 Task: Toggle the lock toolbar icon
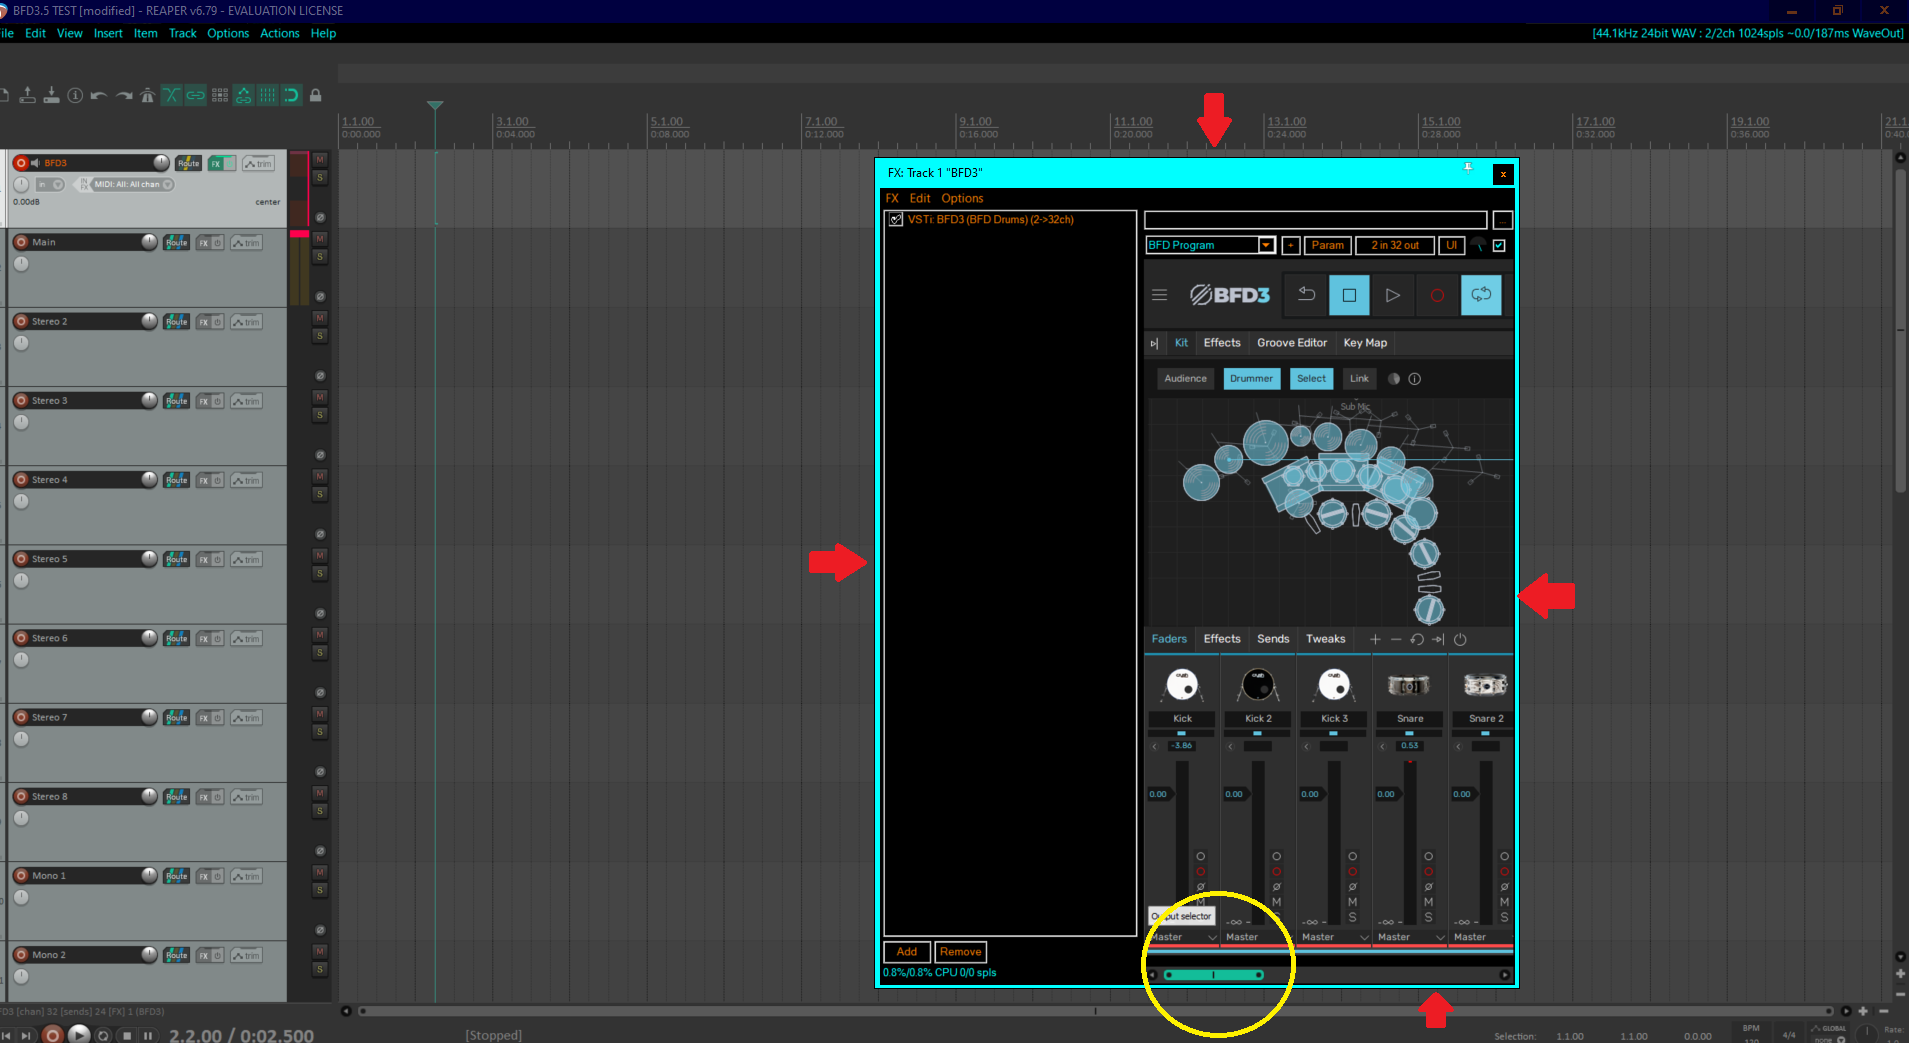click(x=315, y=95)
